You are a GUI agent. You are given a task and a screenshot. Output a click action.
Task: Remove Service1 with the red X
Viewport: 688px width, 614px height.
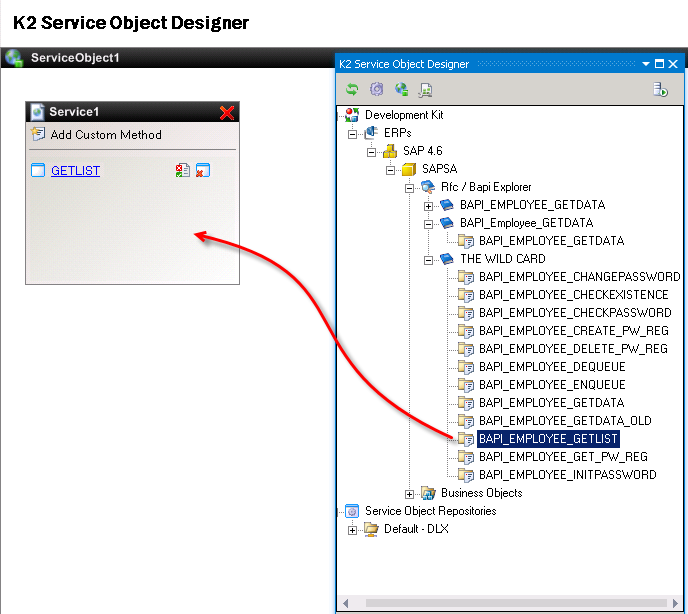tap(227, 113)
